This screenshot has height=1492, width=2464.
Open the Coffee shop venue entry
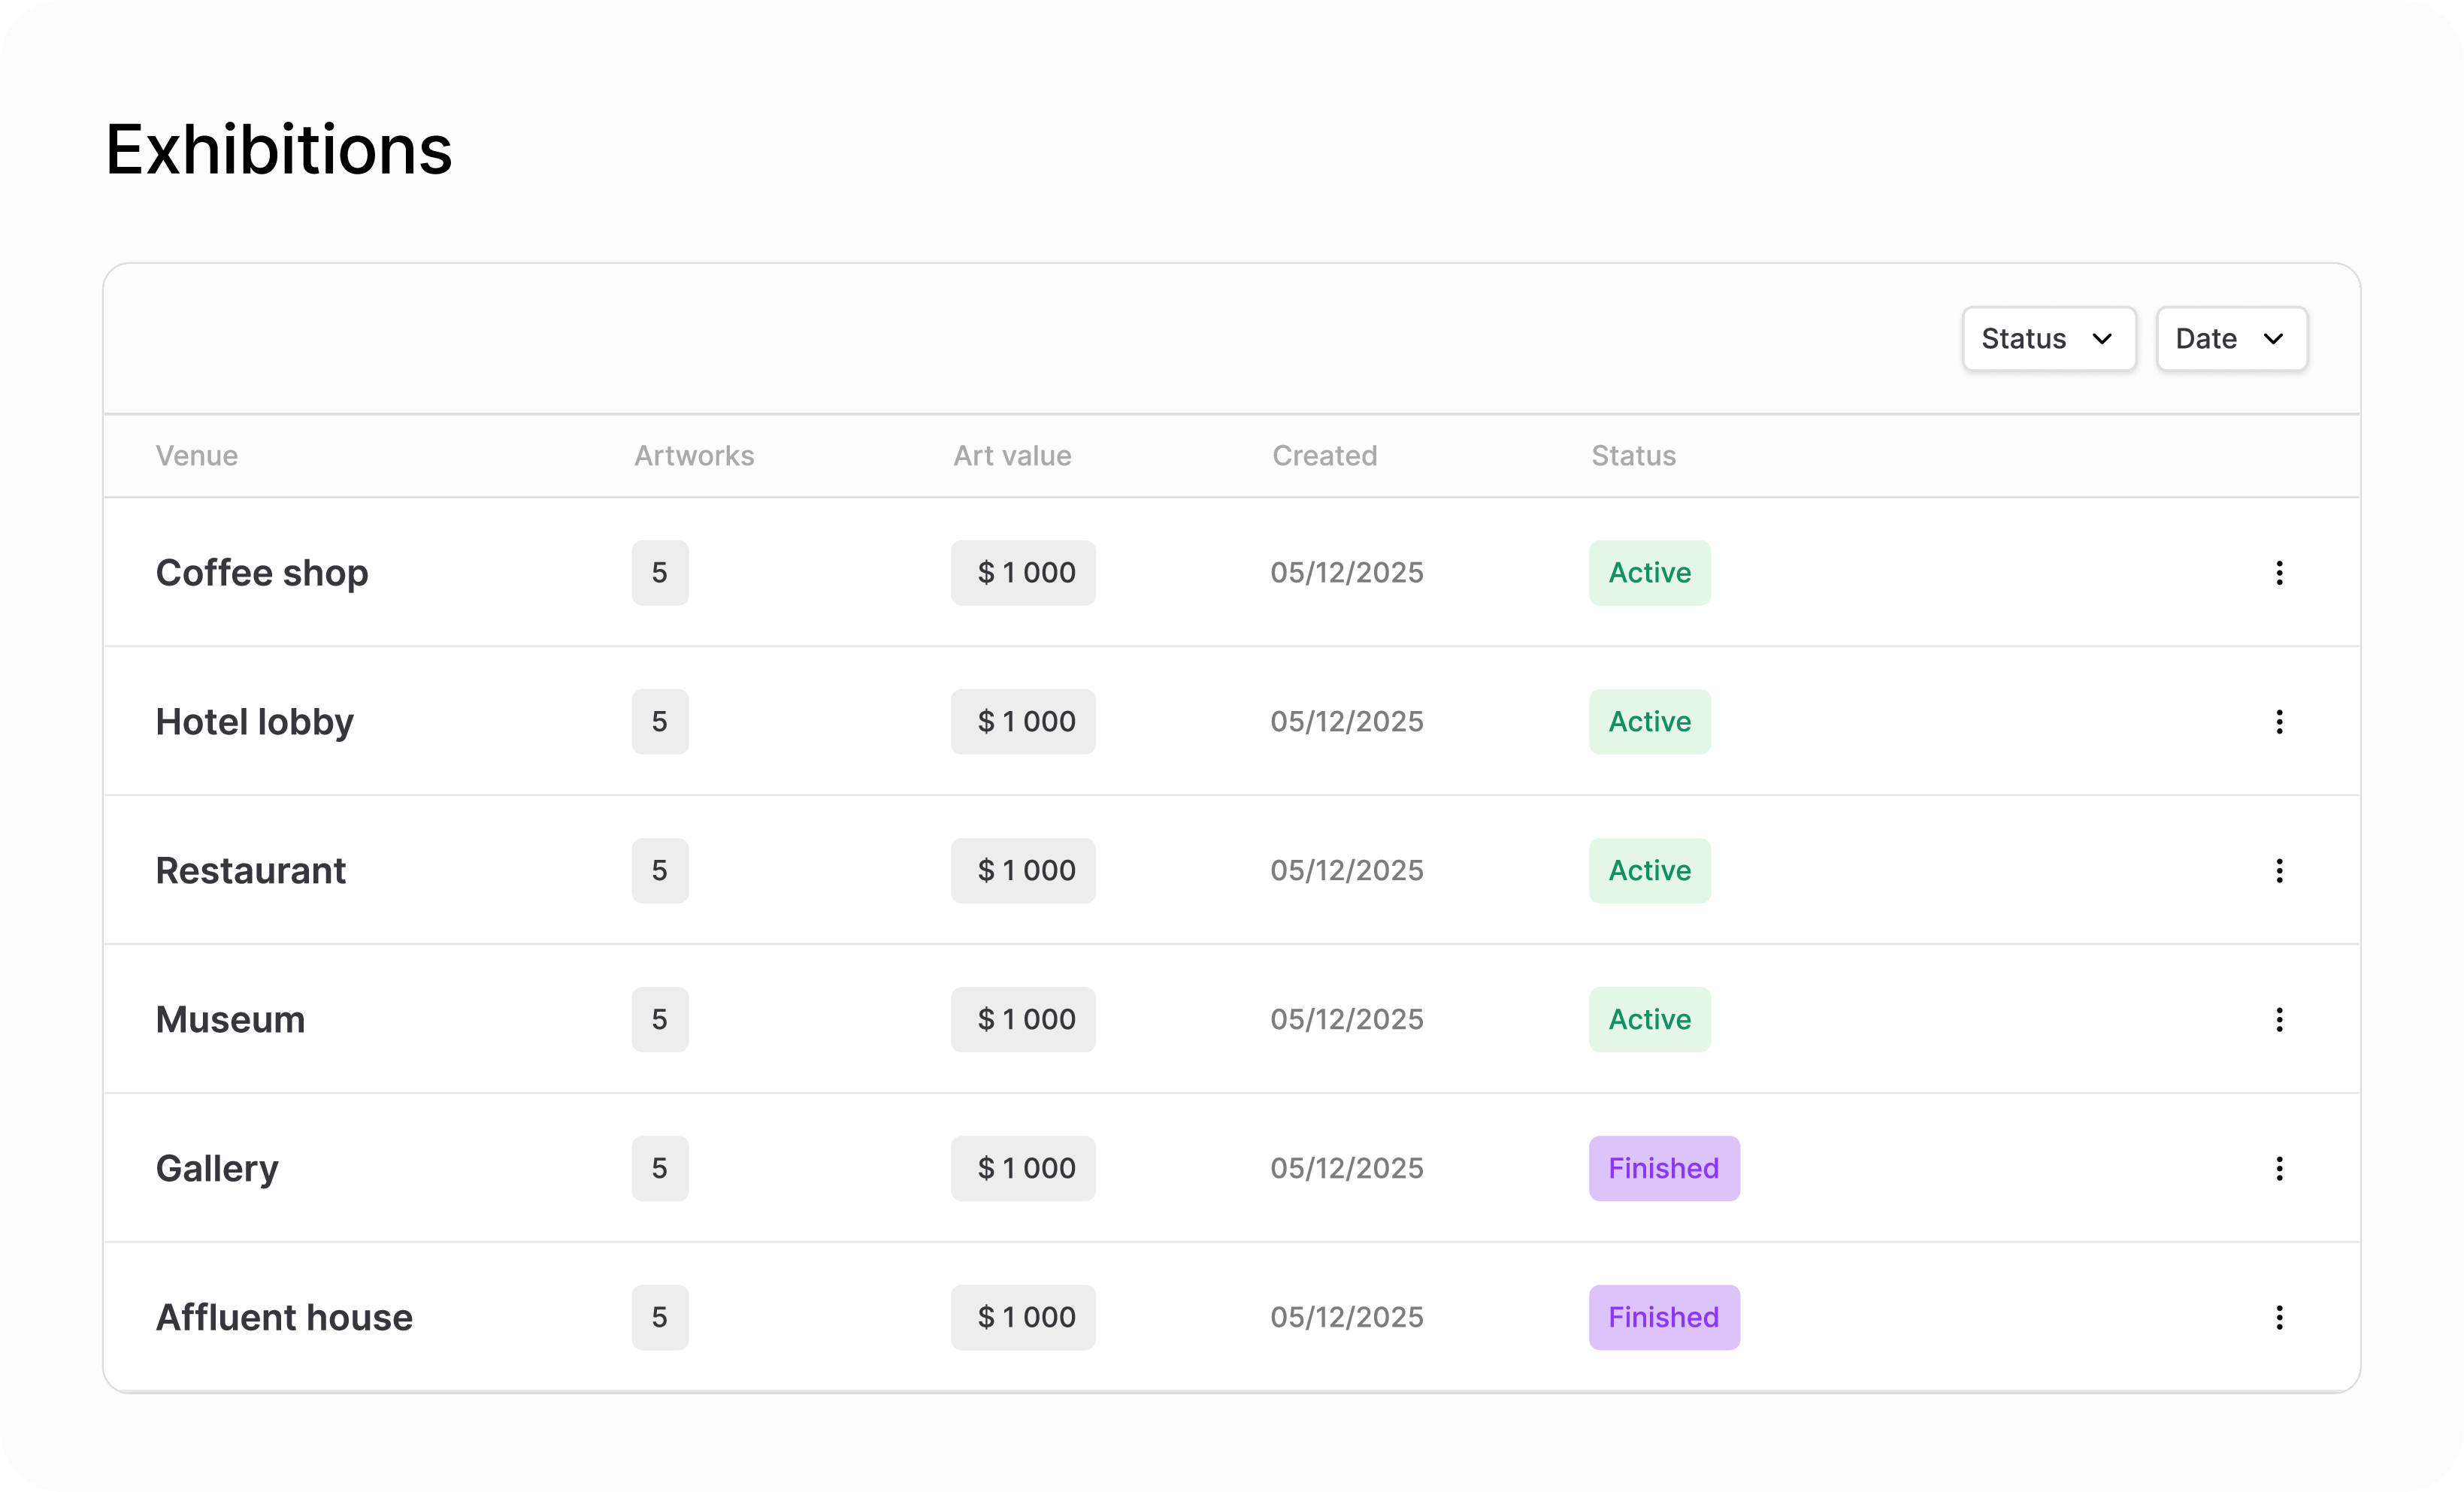pos(262,573)
